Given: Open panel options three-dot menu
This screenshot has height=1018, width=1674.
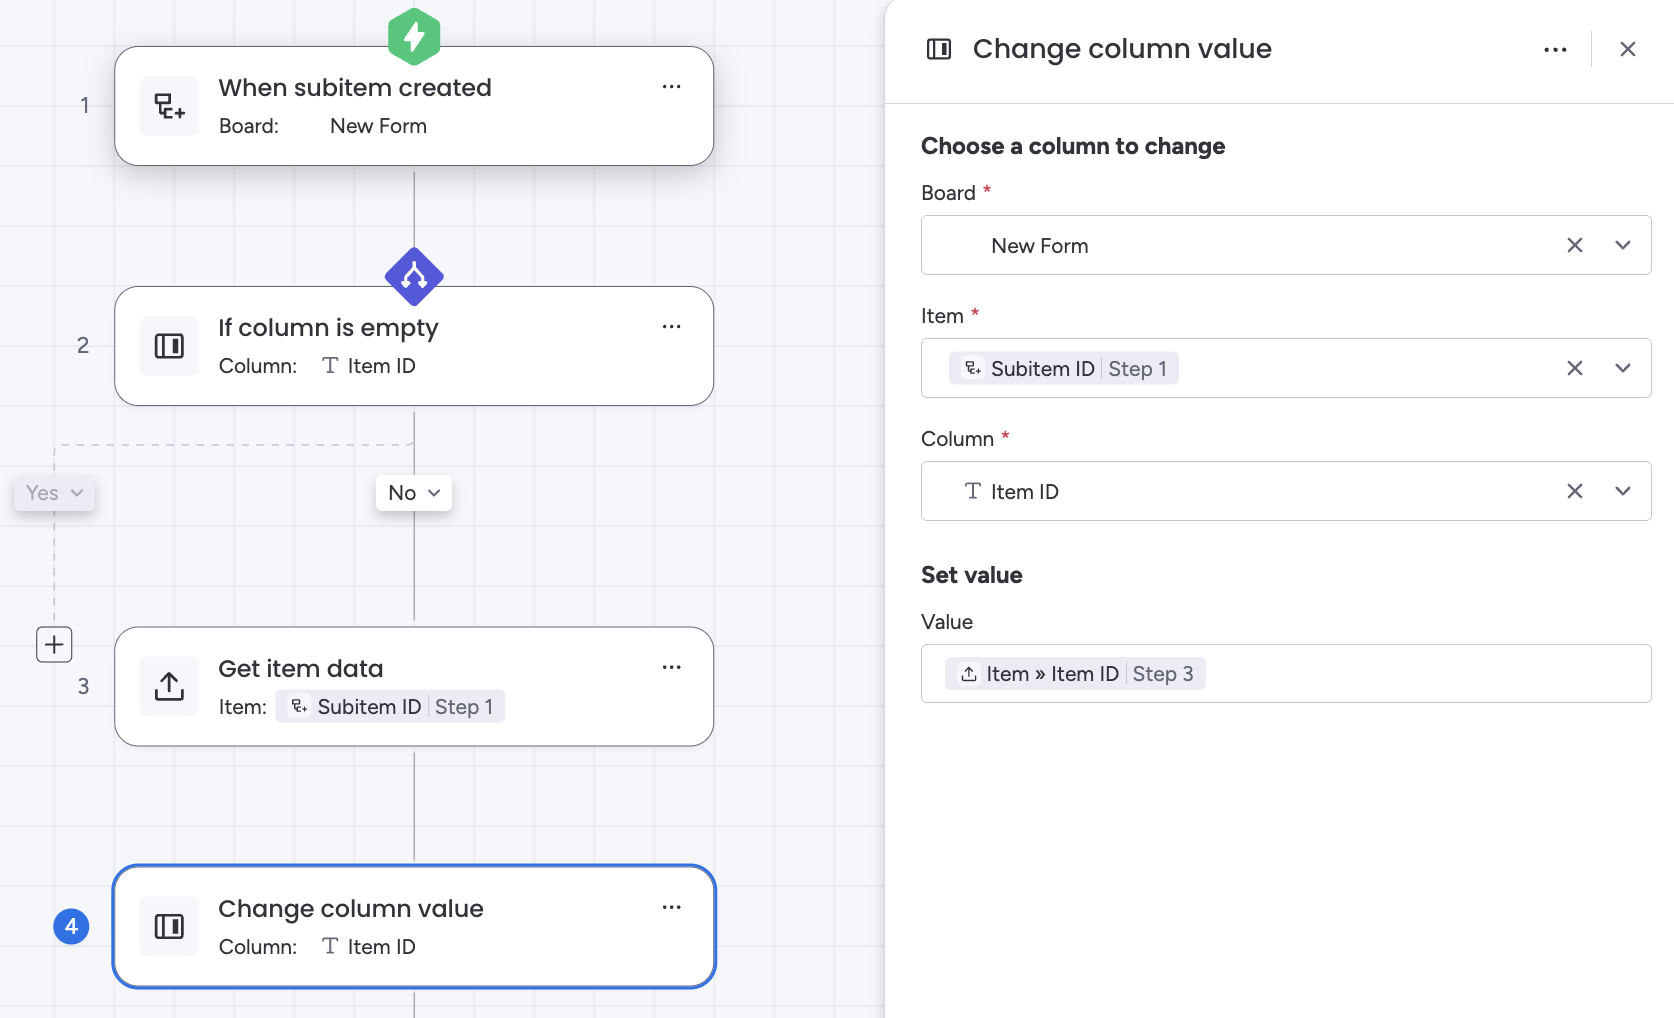Looking at the screenshot, I should click(1555, 49).
